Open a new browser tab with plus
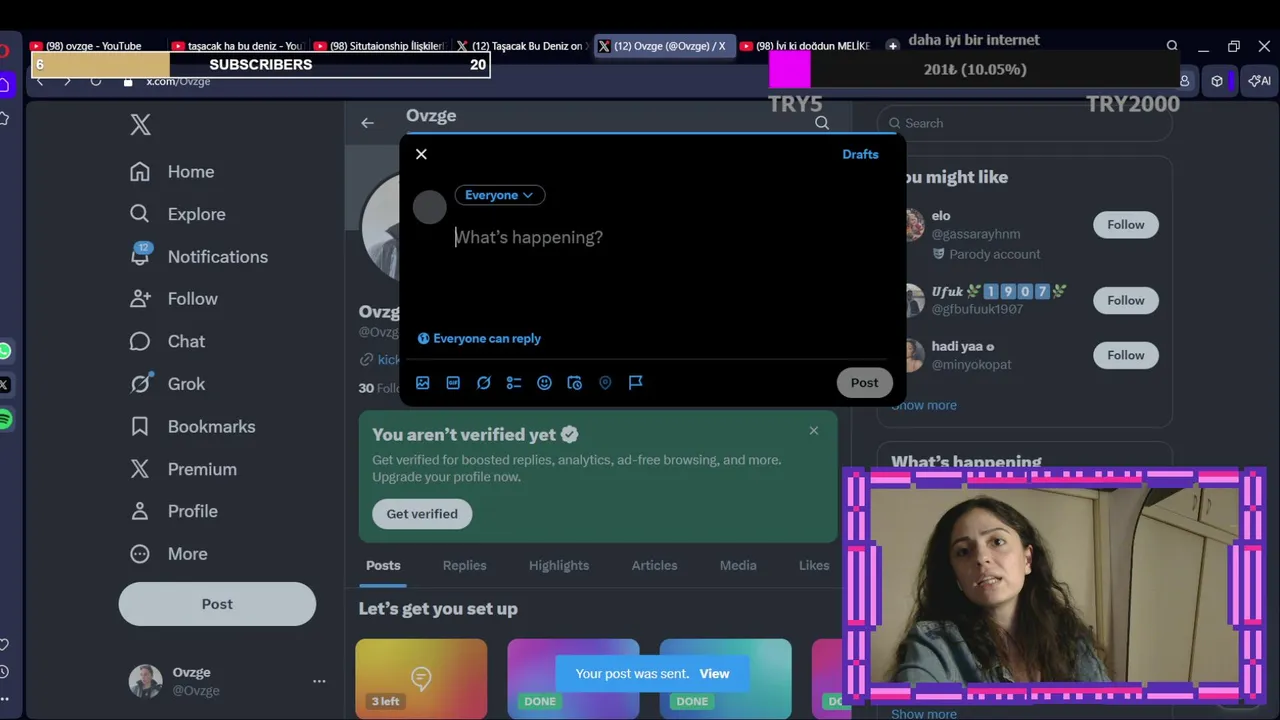 click(x=893, y=46)
